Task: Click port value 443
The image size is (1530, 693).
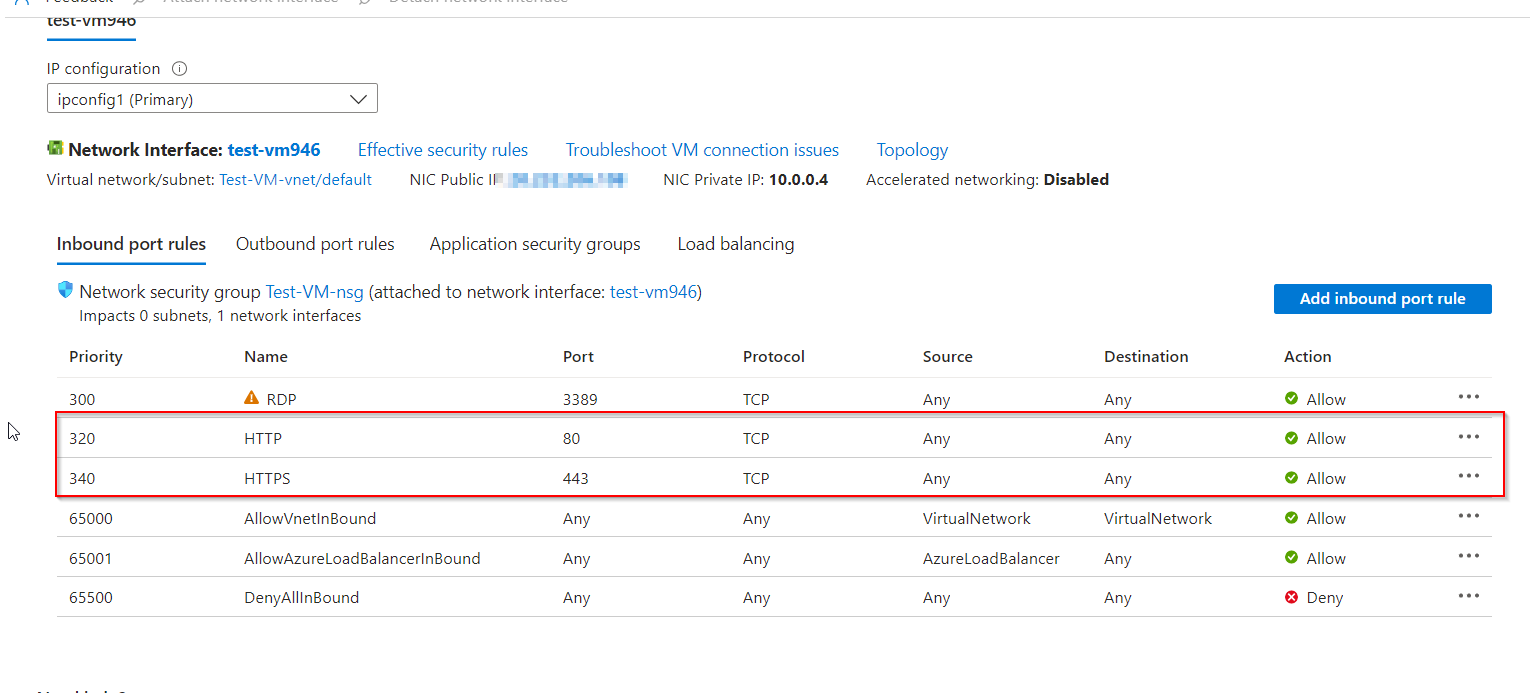Action: [576, 479]
